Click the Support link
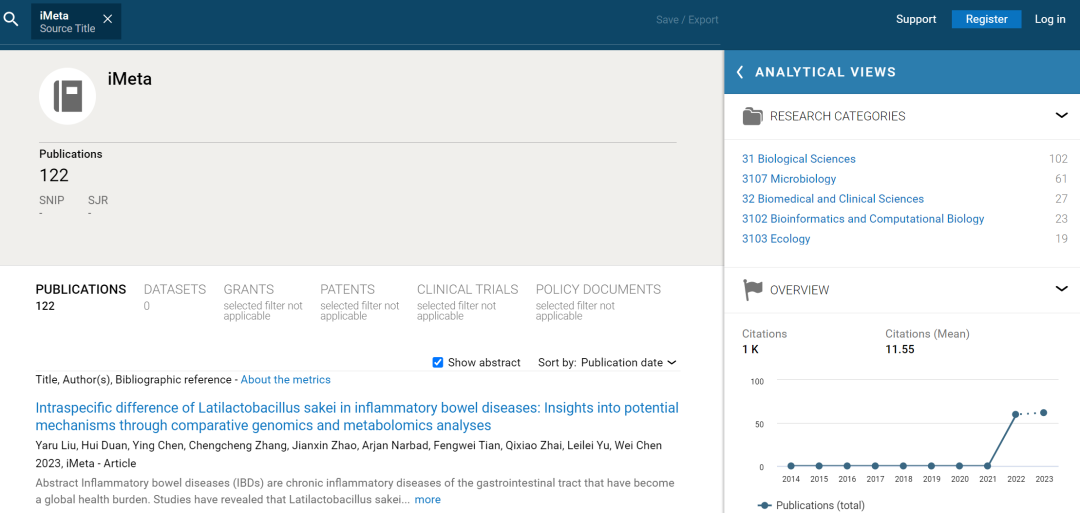 pos(916,19)
